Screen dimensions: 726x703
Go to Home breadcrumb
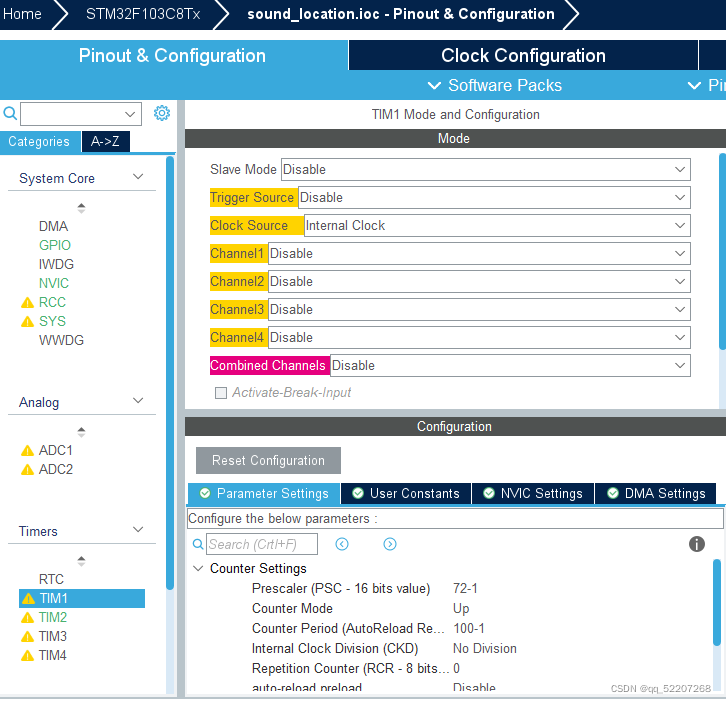pyautogui.click(x=22, y=14)
